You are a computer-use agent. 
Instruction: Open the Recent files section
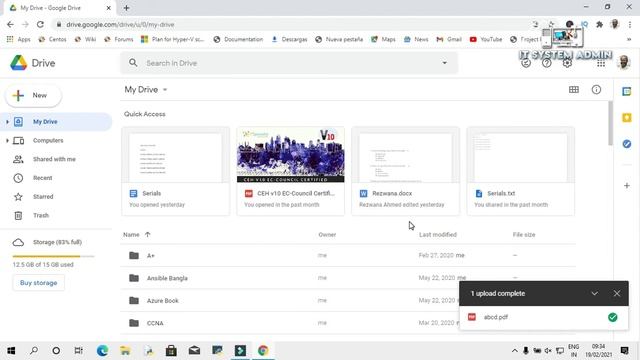[x=42, y=178]
